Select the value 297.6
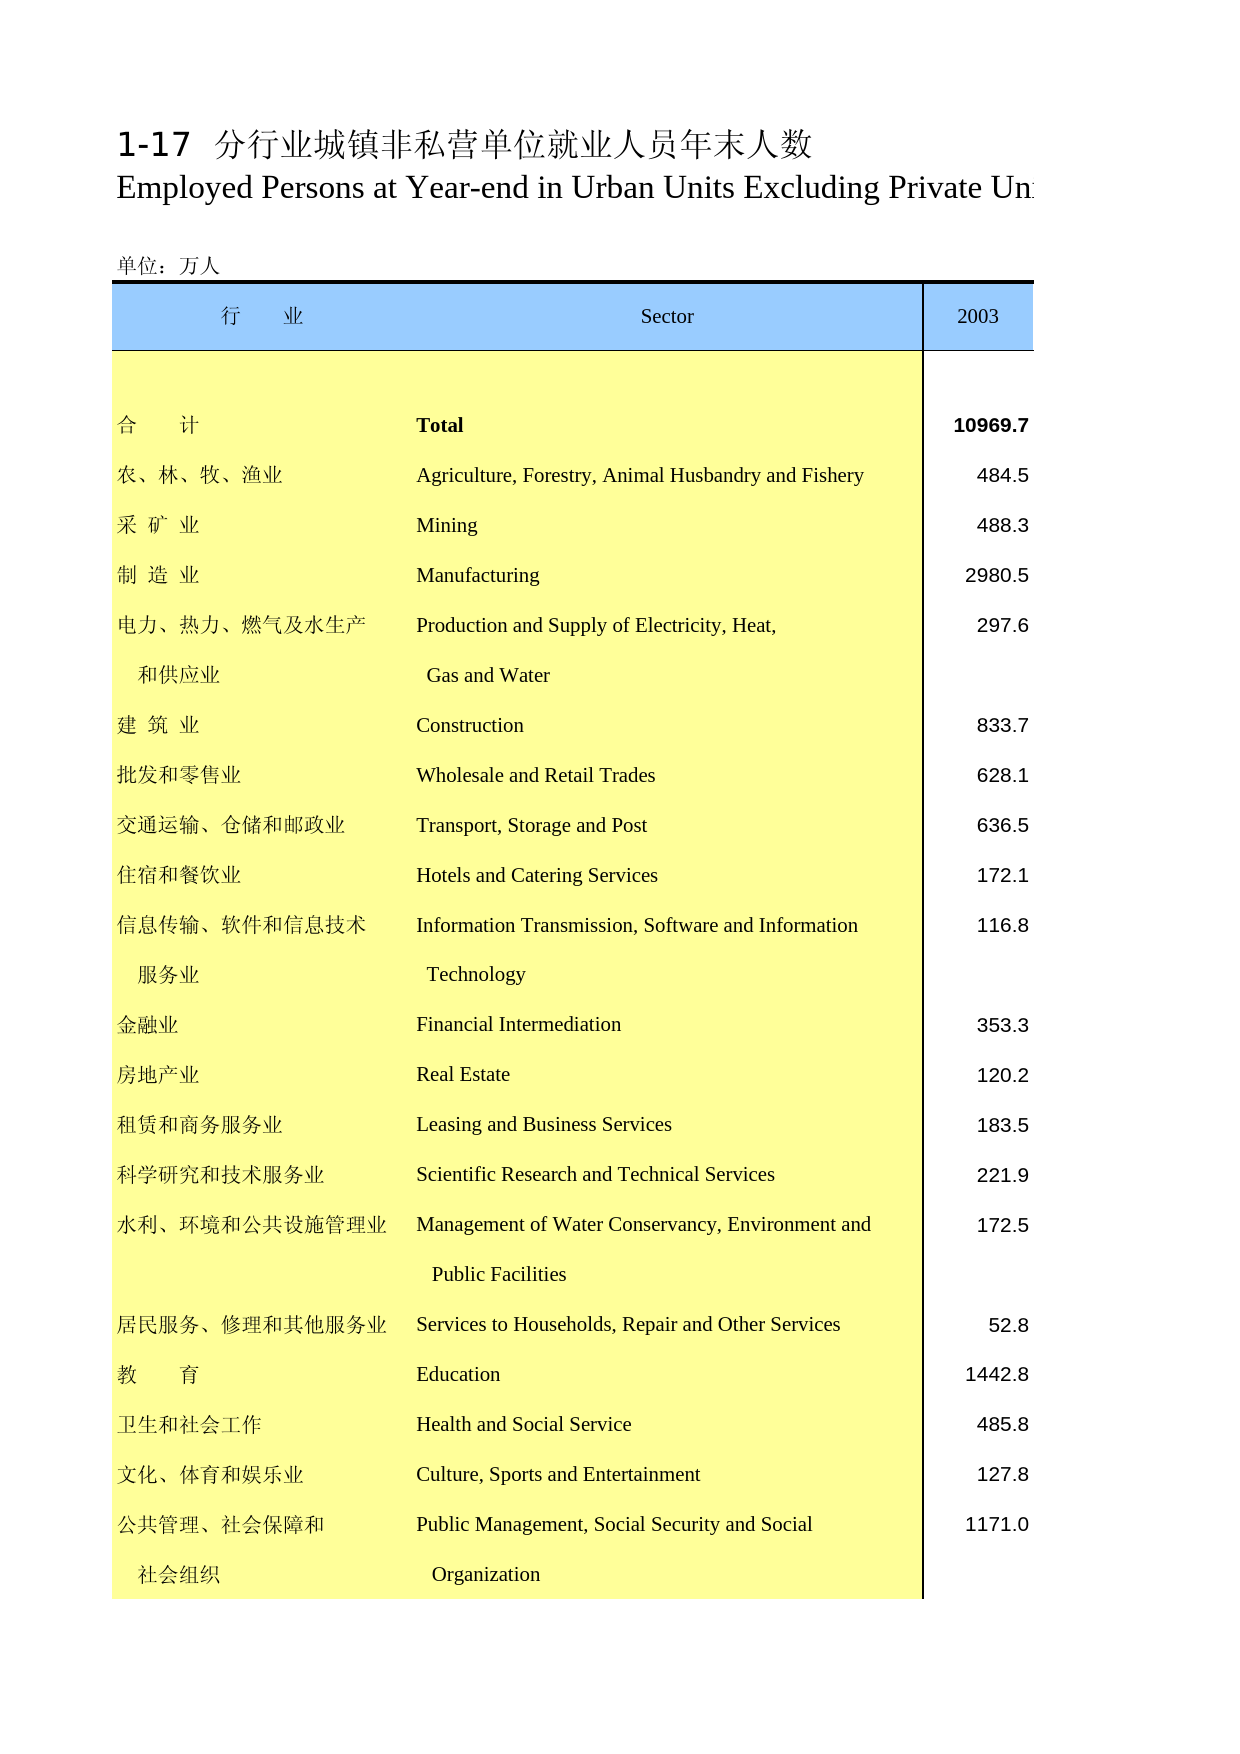 click(1002, 625)
